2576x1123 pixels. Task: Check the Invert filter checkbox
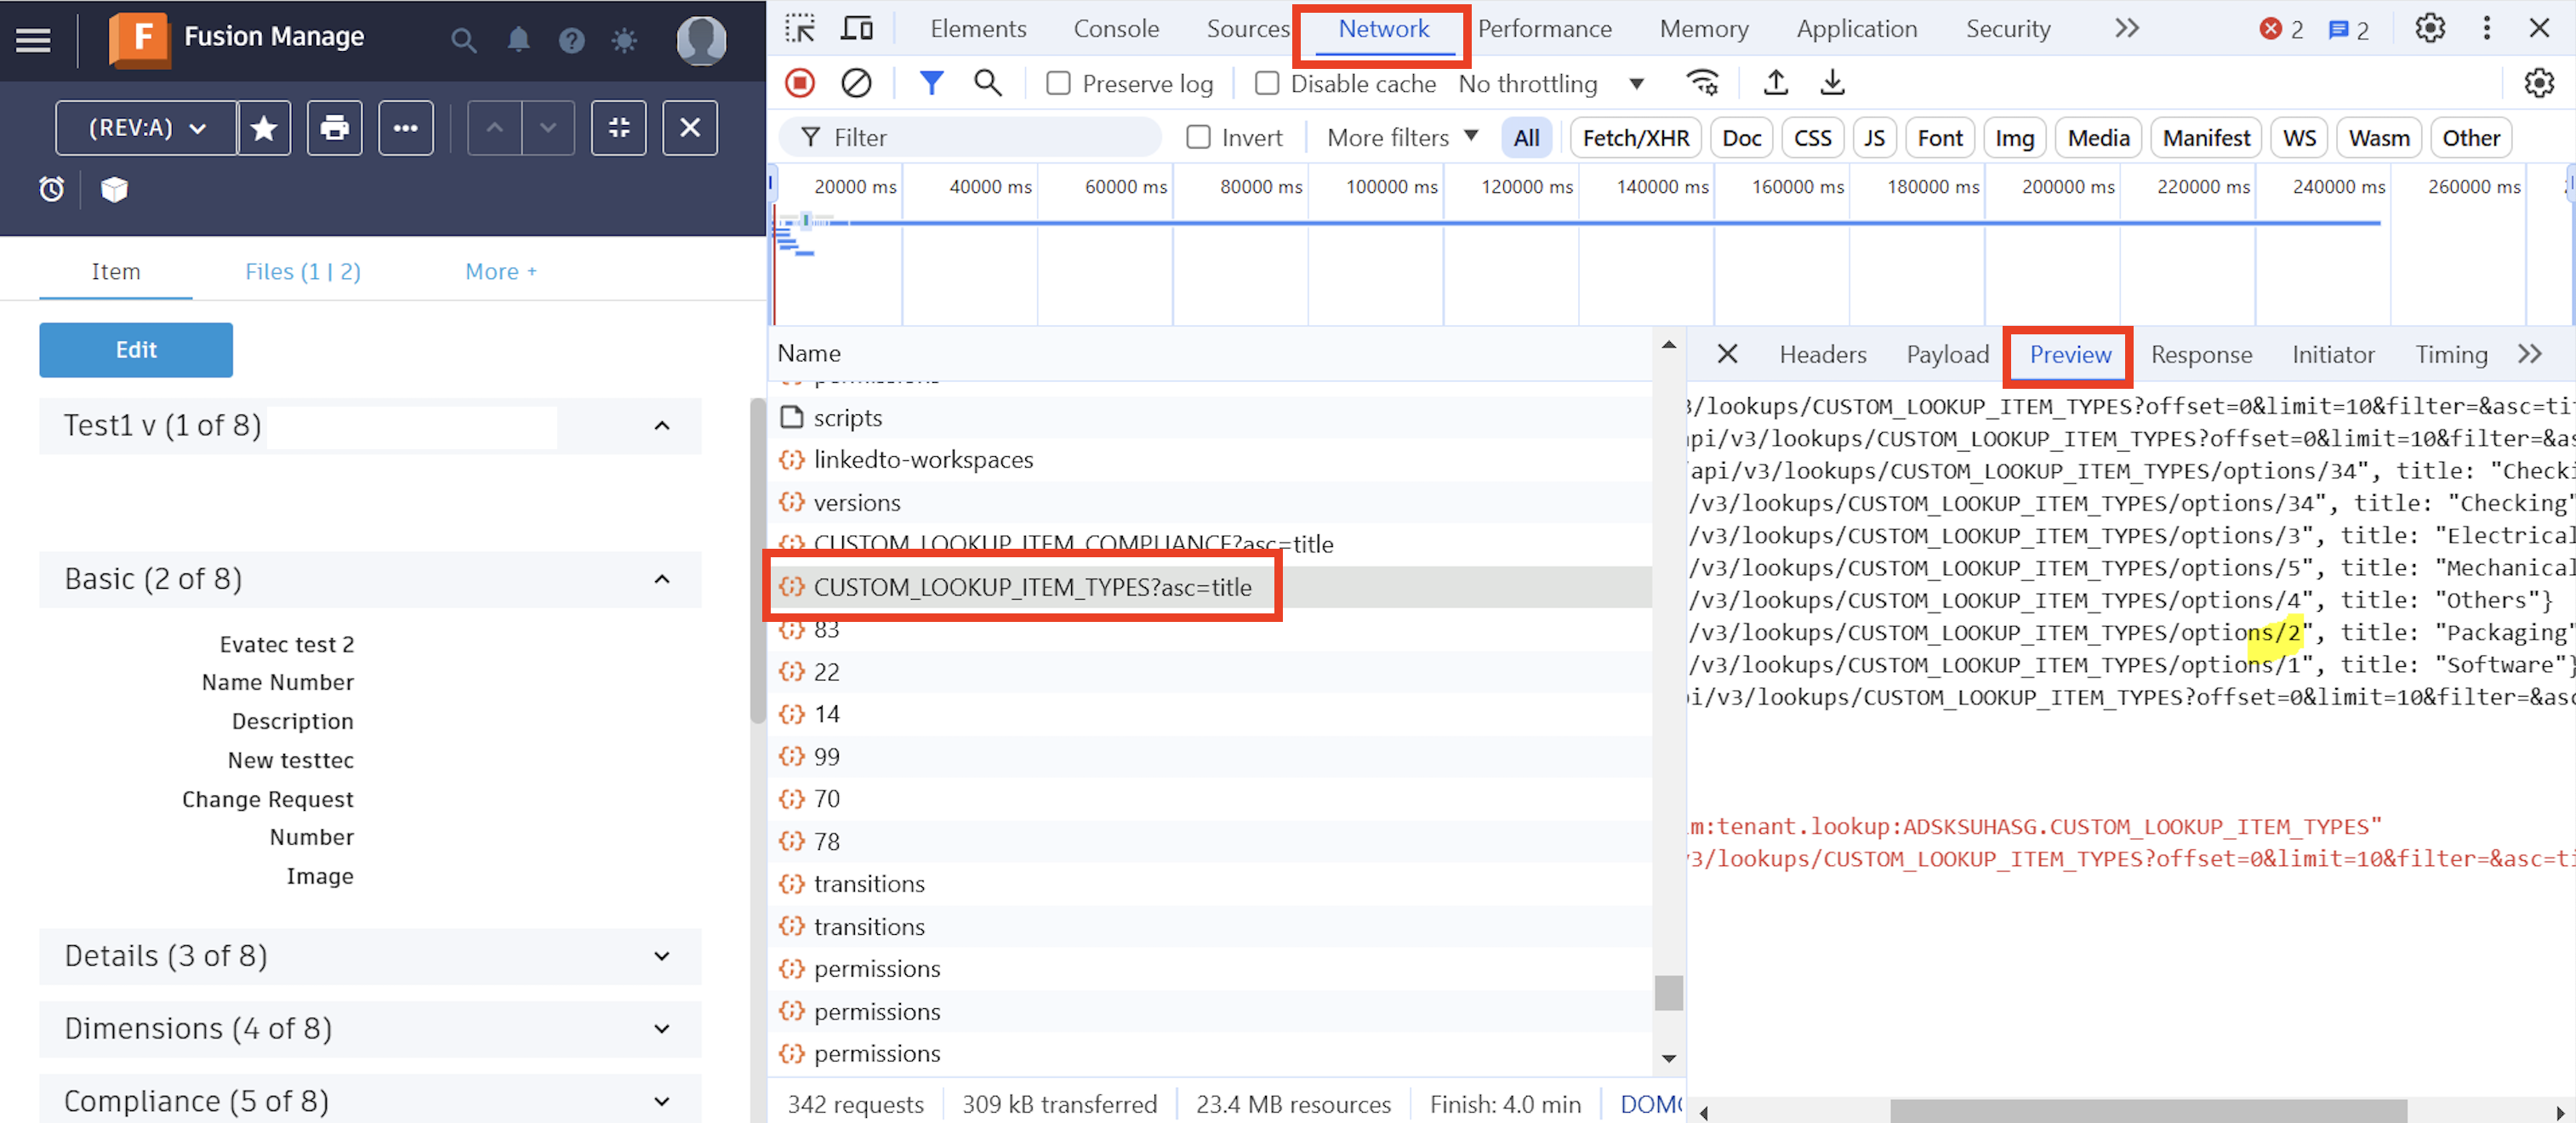coord(1198,137)
